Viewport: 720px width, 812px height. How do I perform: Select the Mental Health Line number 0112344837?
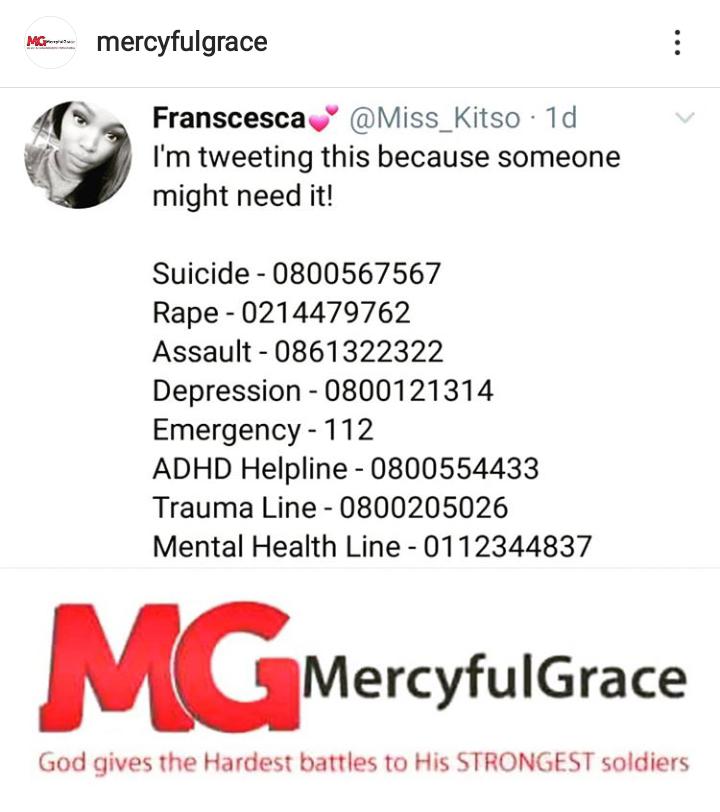(x=508, y=546)
